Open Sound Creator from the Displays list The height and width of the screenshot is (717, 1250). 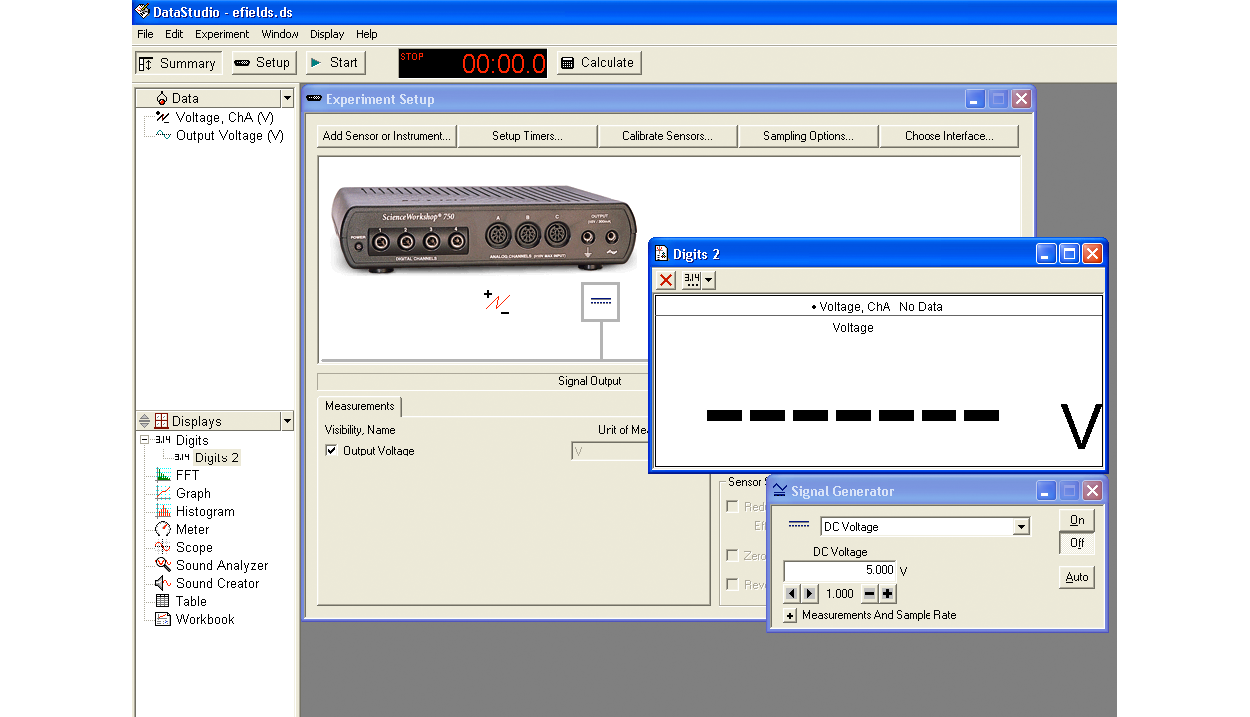point(217,583)
